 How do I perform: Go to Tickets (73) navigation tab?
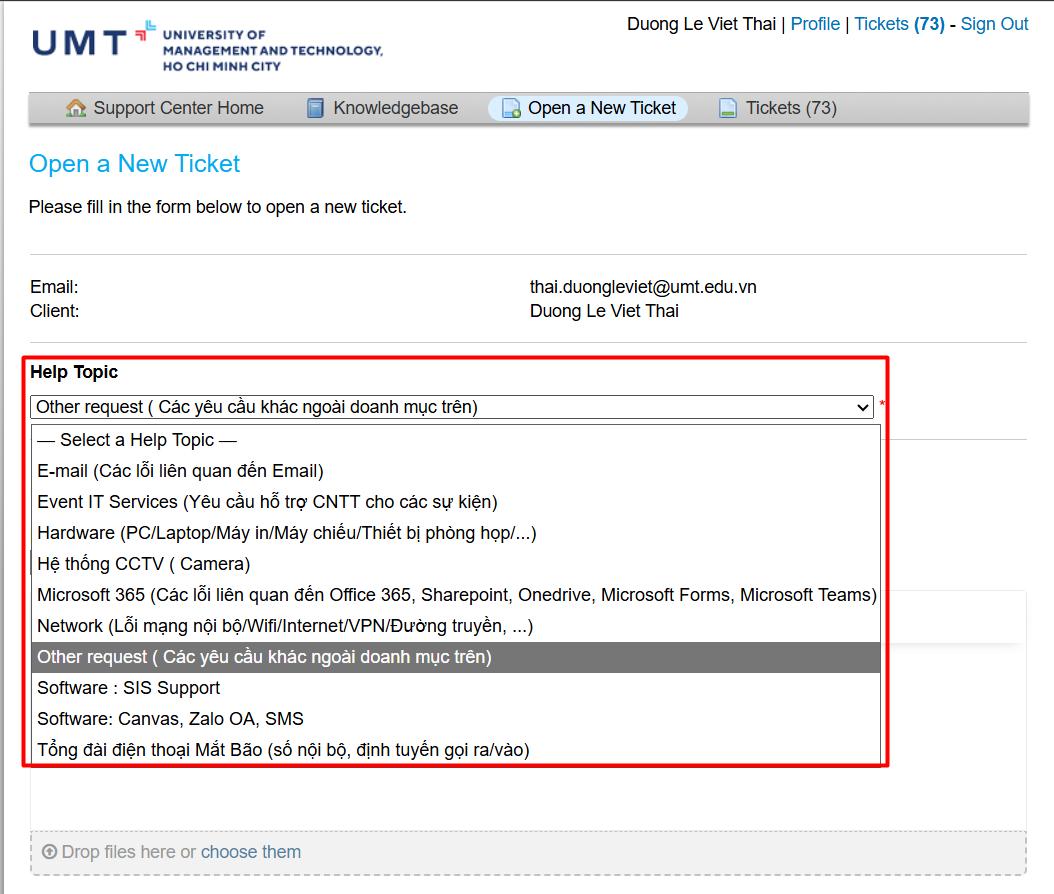(790, 108)
